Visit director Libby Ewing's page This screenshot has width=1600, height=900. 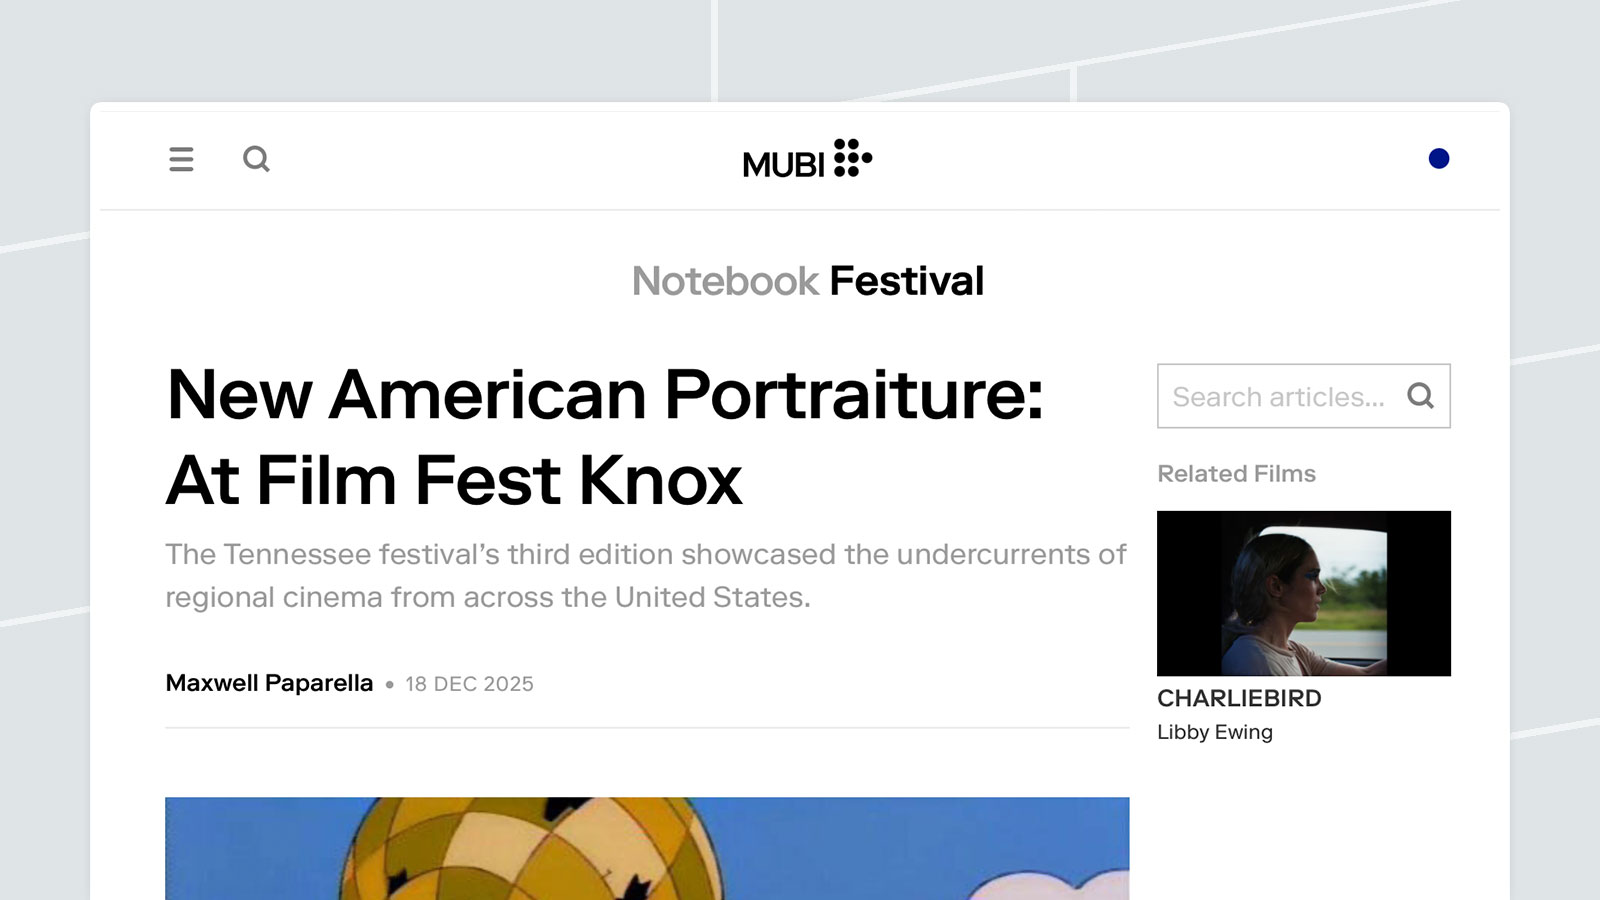coord(1215,732)
